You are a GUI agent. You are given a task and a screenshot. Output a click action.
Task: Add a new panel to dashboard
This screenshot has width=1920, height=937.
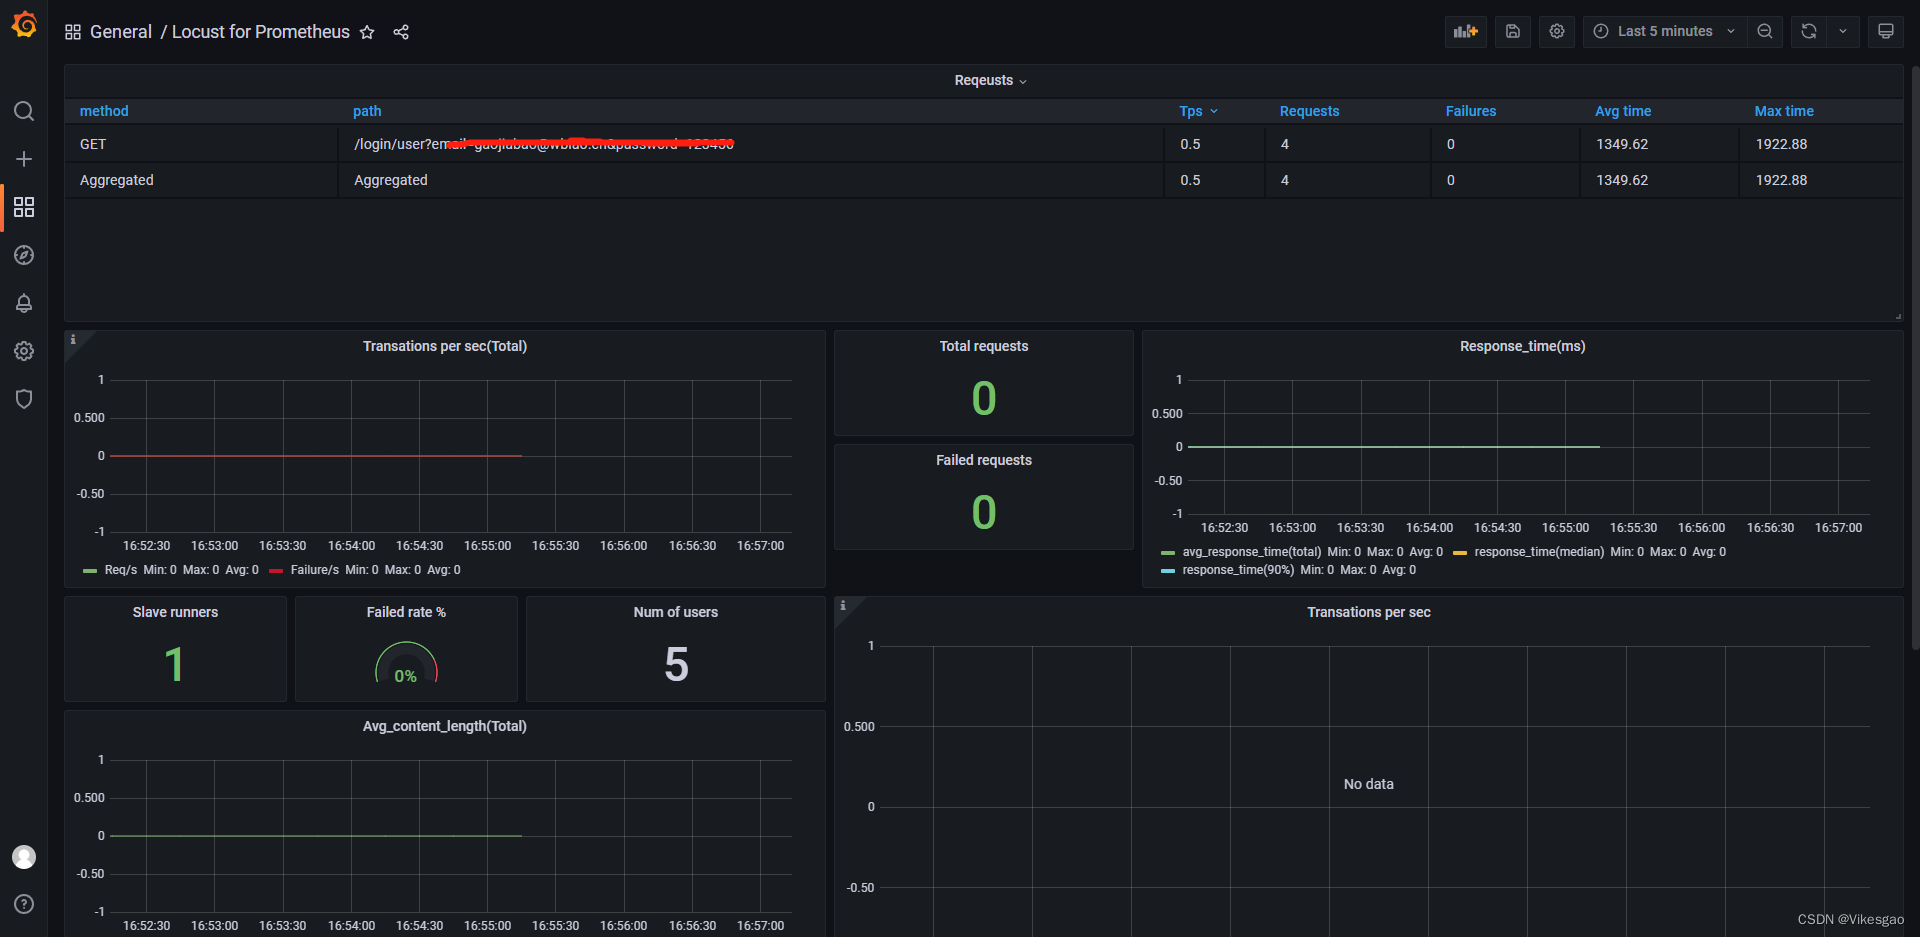click(1466, 31)
